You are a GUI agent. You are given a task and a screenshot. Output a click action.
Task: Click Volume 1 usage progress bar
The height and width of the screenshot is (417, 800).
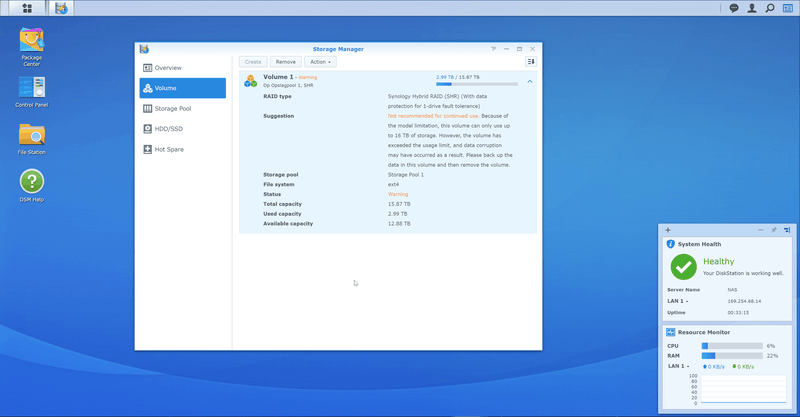477,84
